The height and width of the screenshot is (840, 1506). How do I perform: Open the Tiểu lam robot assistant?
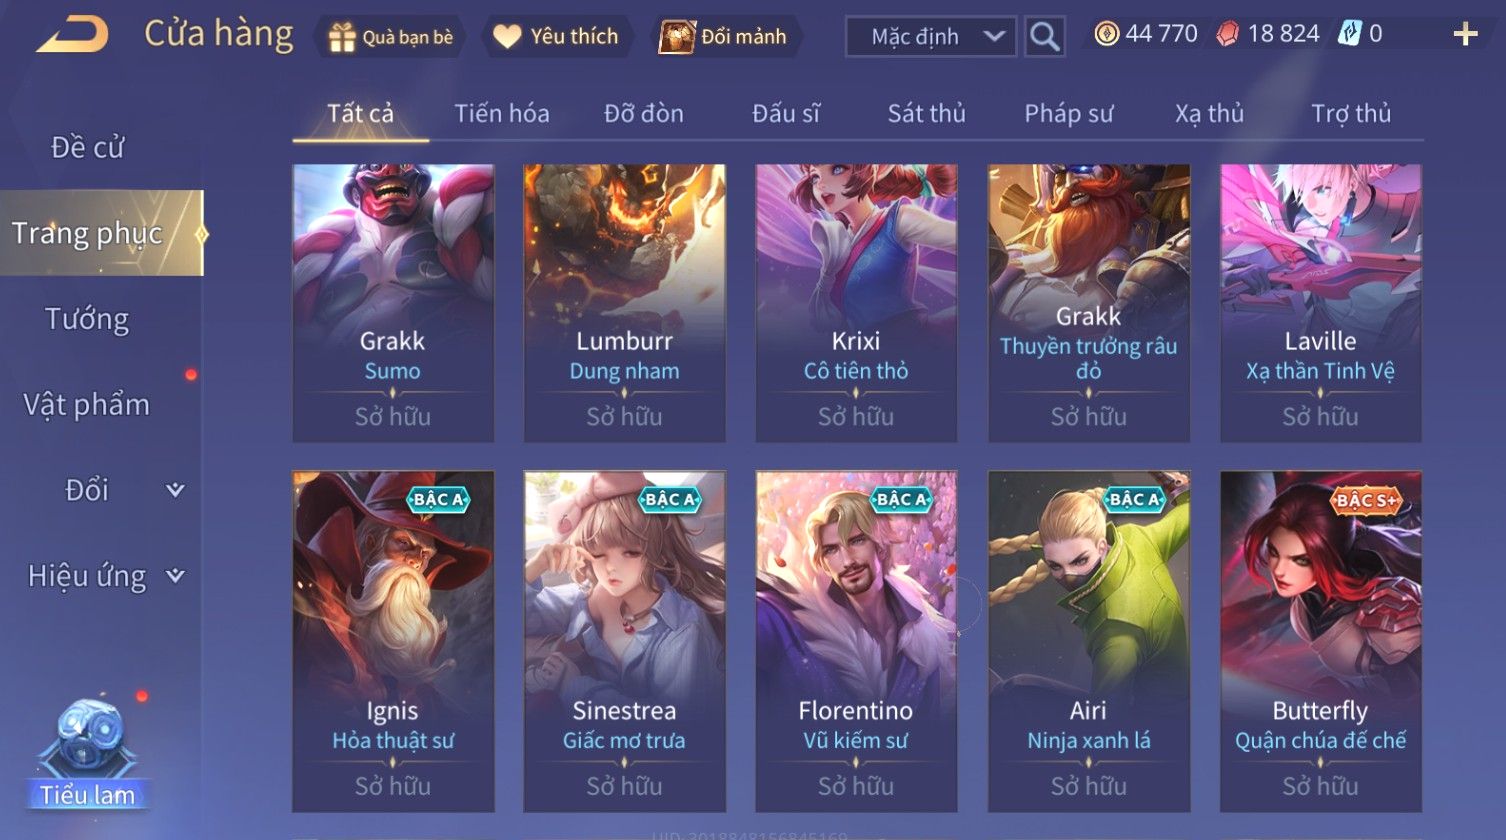[x=87, y=755]
